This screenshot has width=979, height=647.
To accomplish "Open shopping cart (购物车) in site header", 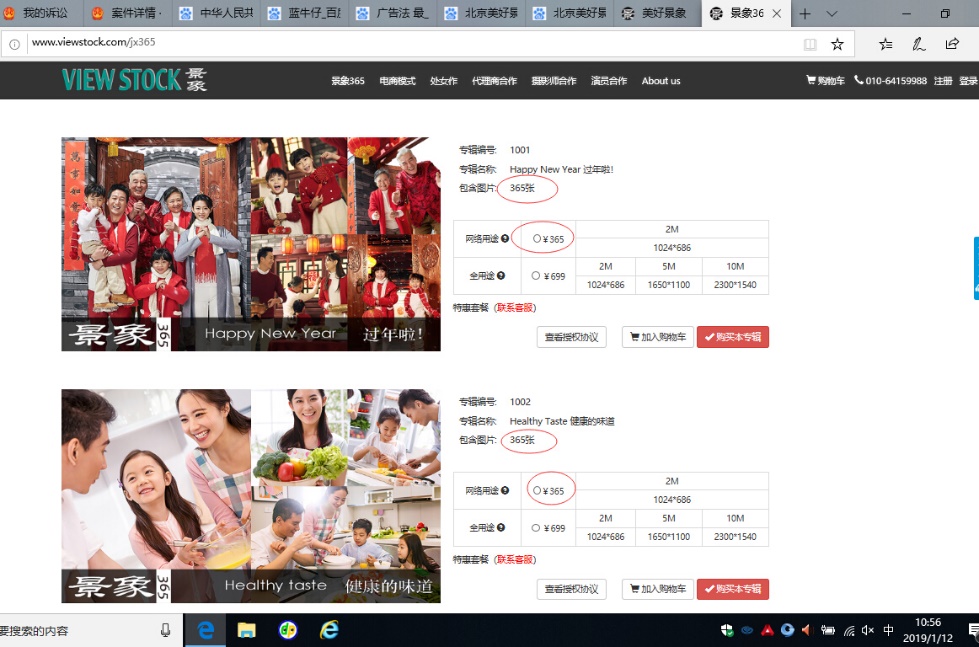I will tap(825, 81).
